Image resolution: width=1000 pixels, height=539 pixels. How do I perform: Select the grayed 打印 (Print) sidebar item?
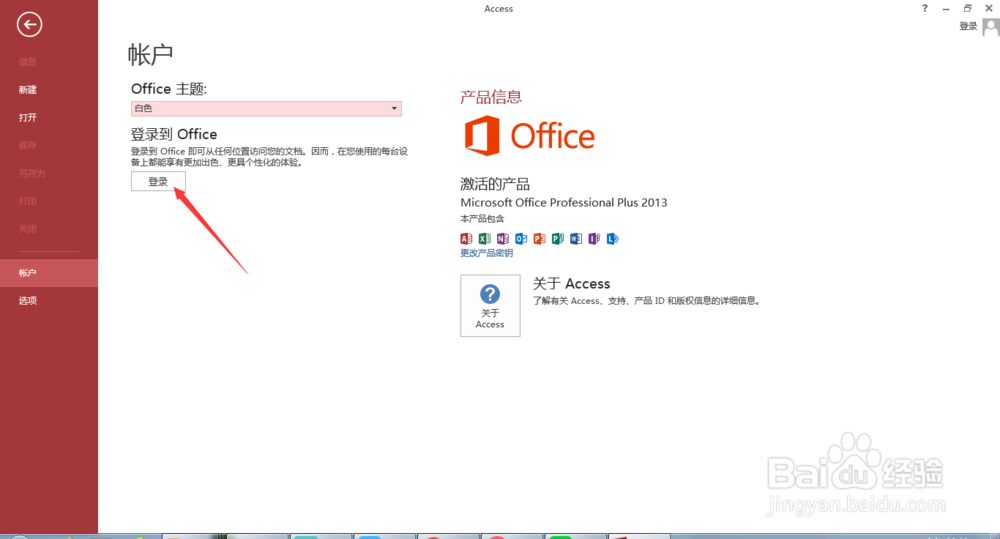(x=27, y=202)
